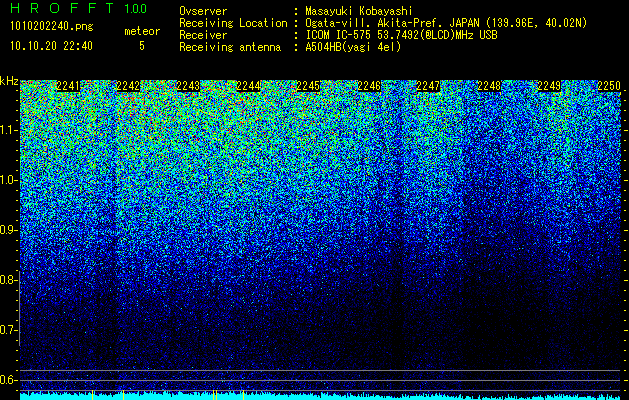Click the 2249 time label
The height and width of the screenshot is (400, 629).
(x=549, y=86)
